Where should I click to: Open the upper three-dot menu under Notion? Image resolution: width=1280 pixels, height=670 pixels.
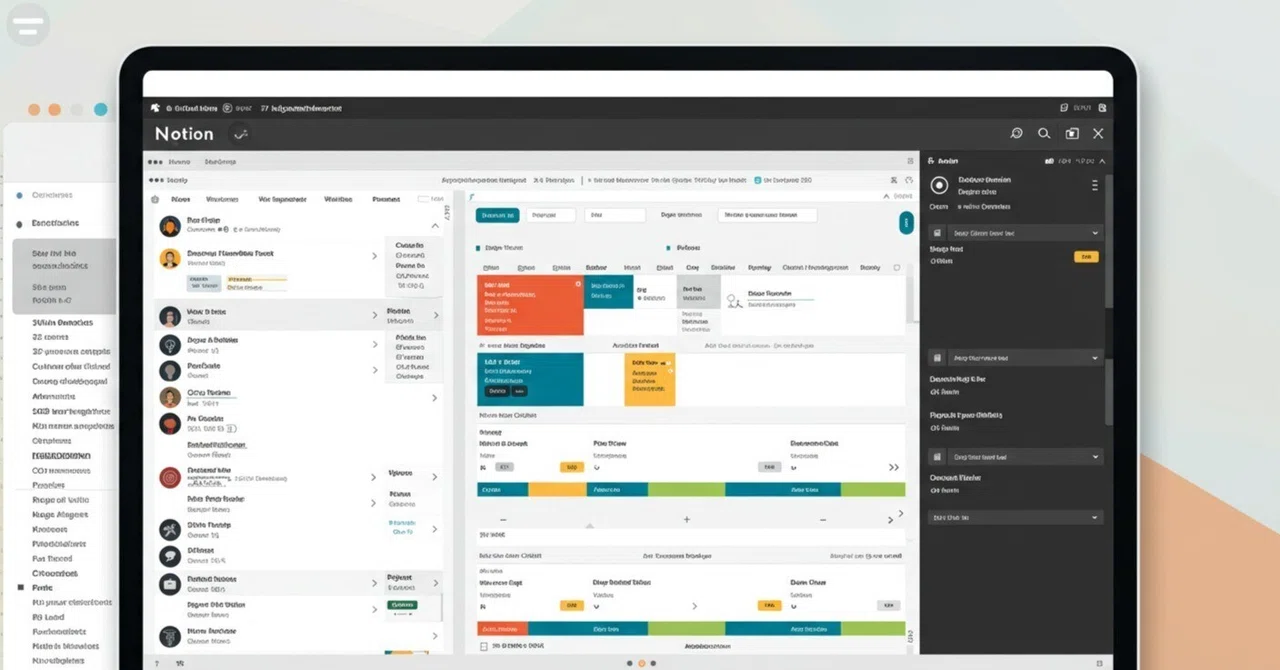click(155, 161)
